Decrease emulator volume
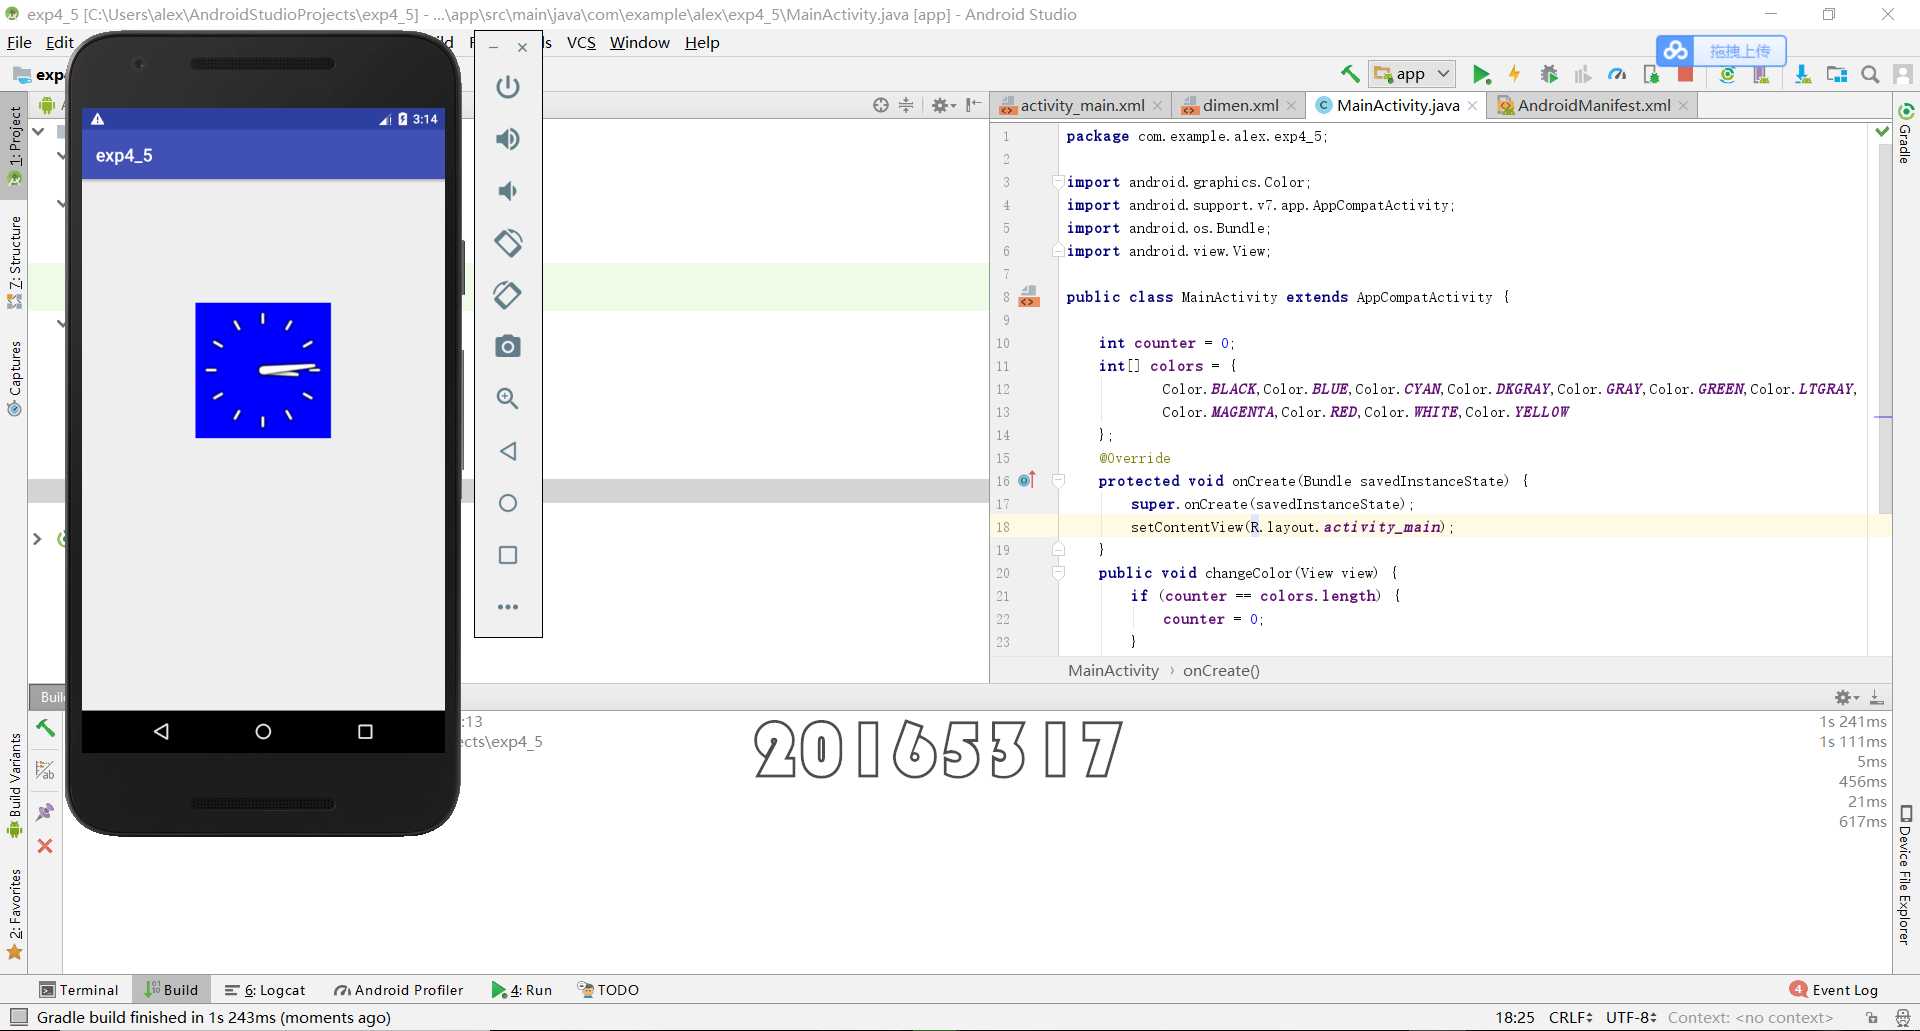This screenshot has height=1031, width=1920. tap(508, 191)
